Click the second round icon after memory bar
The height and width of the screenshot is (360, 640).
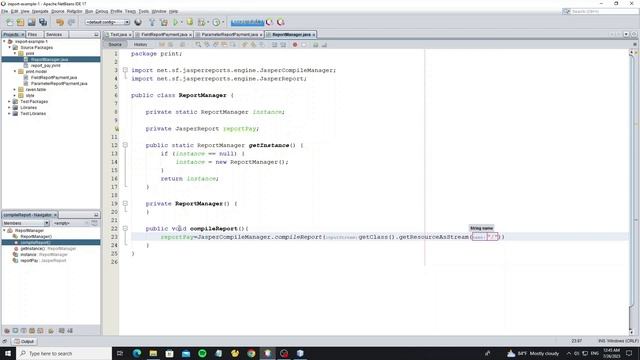[x=280, y=22]
